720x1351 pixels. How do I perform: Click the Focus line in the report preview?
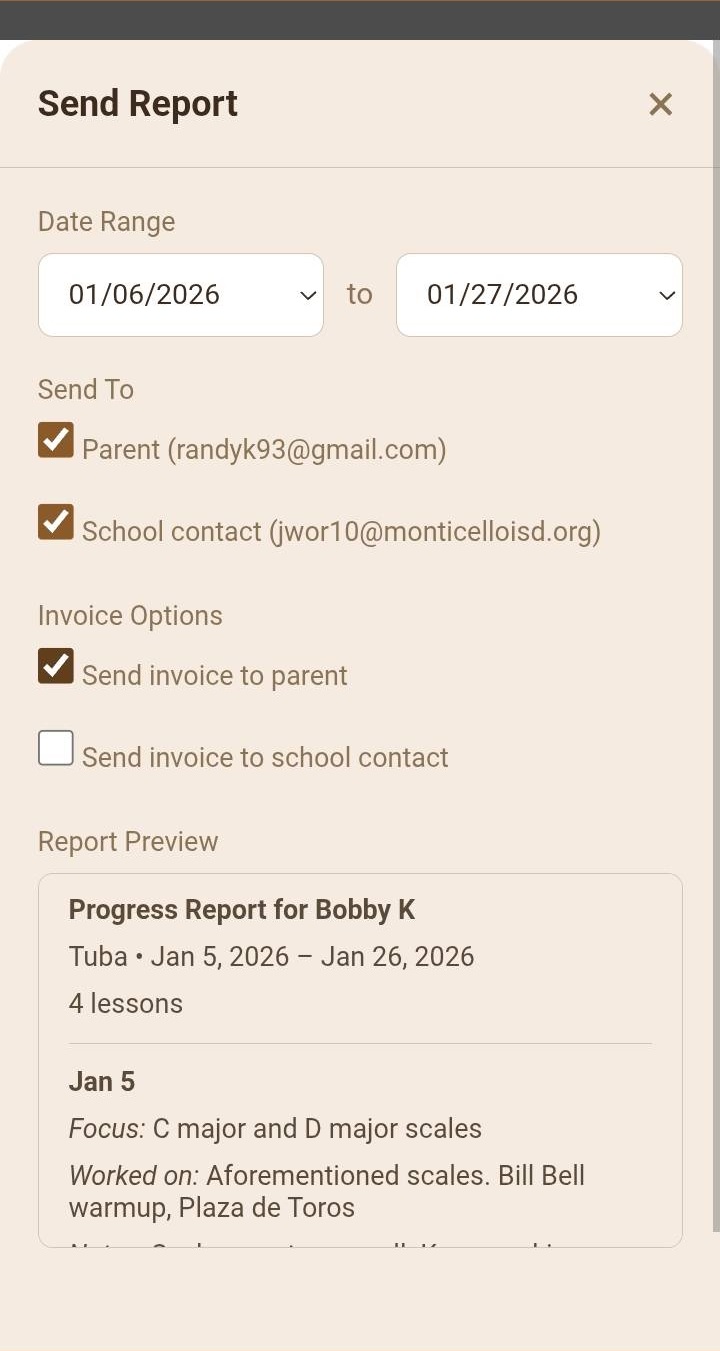click(x=275, y=1129)
